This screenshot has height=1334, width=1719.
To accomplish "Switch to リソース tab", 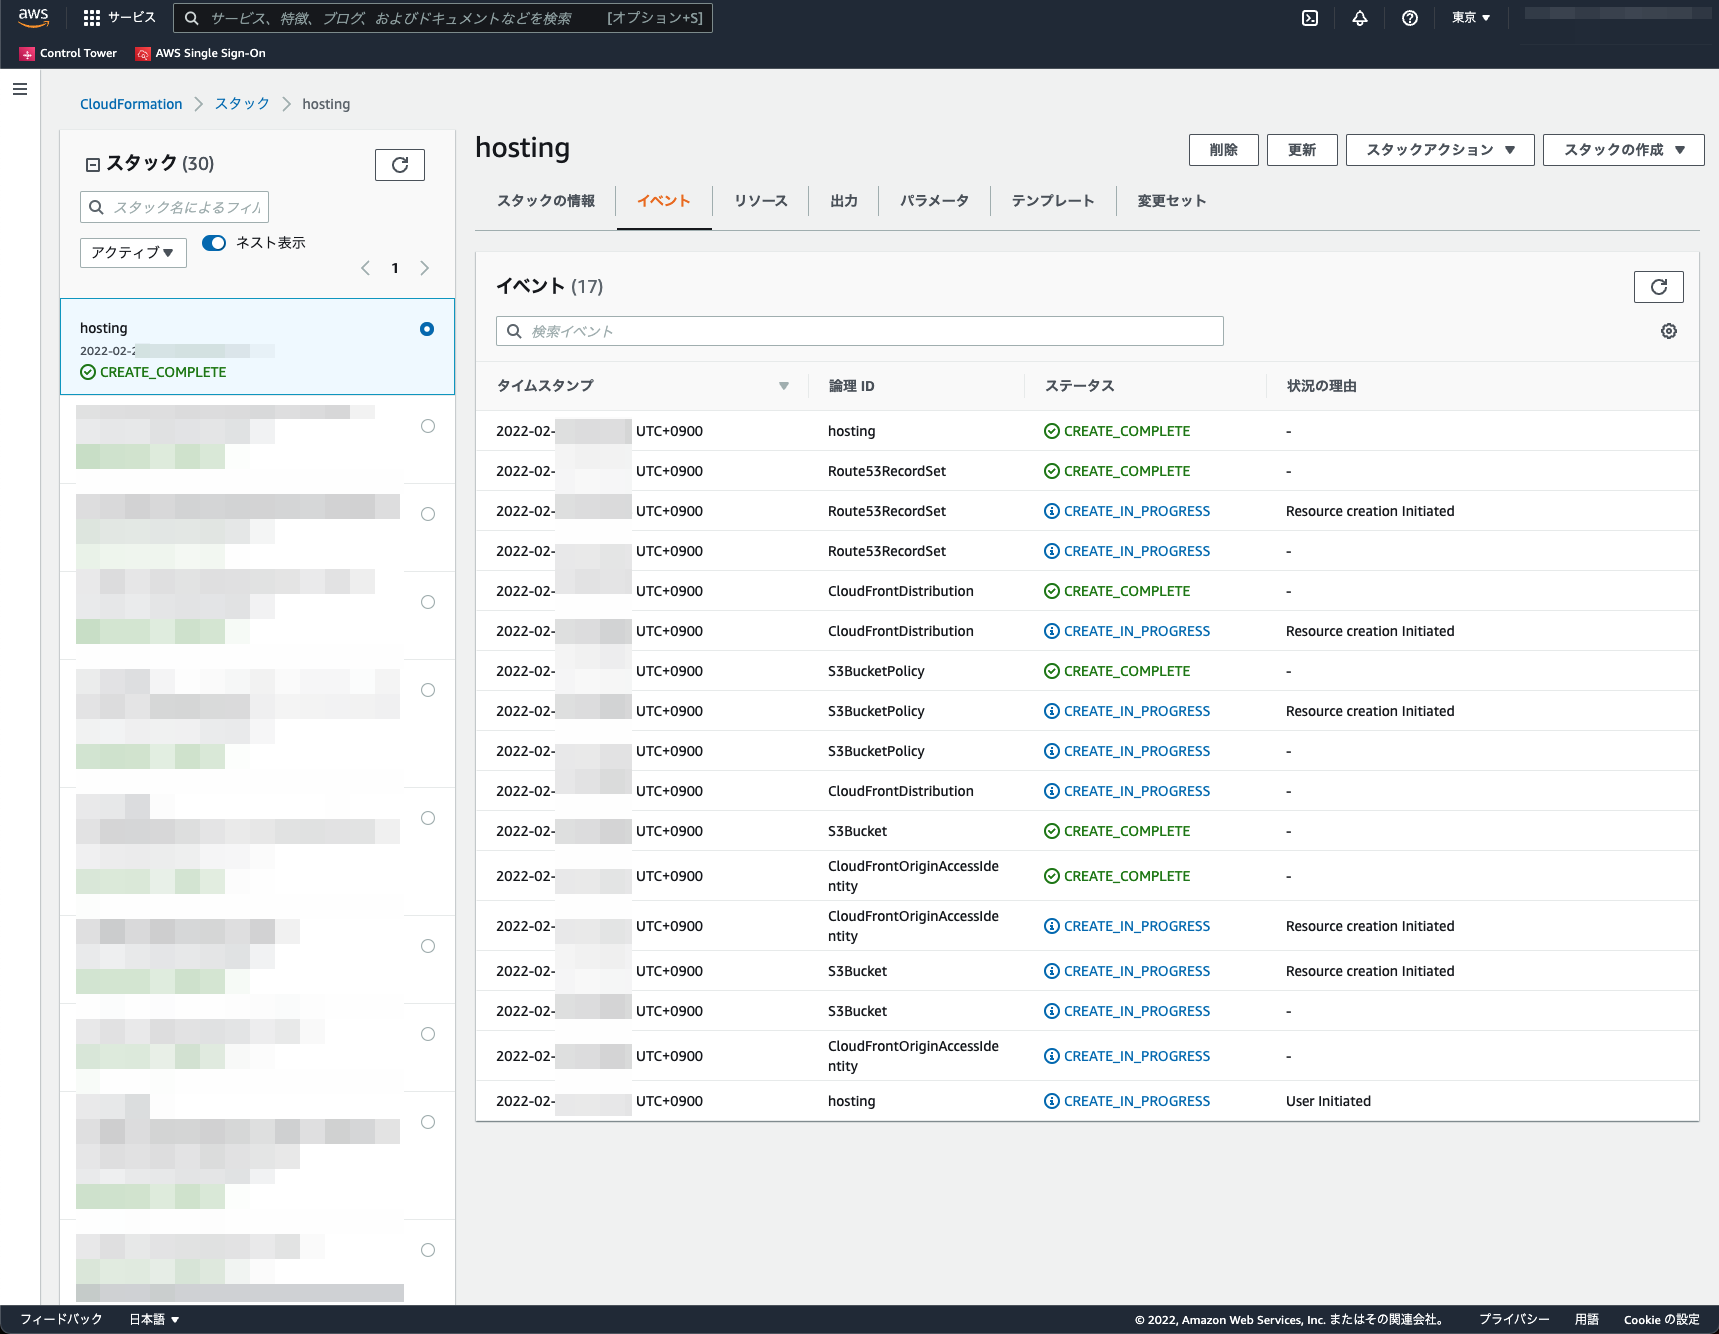I will 761,201.
